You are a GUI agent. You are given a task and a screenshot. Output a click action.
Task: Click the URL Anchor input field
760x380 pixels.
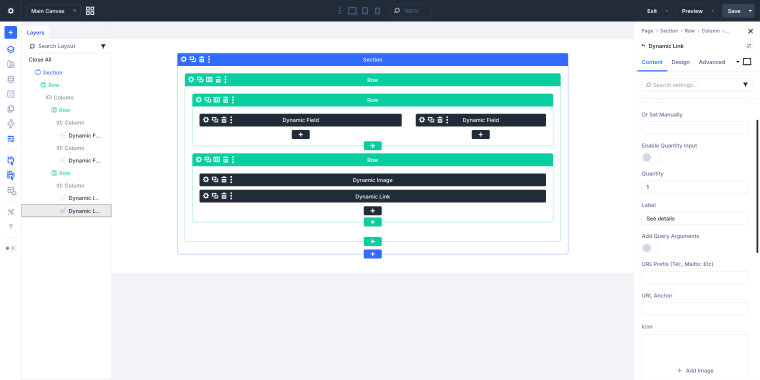tap(695, 309)
